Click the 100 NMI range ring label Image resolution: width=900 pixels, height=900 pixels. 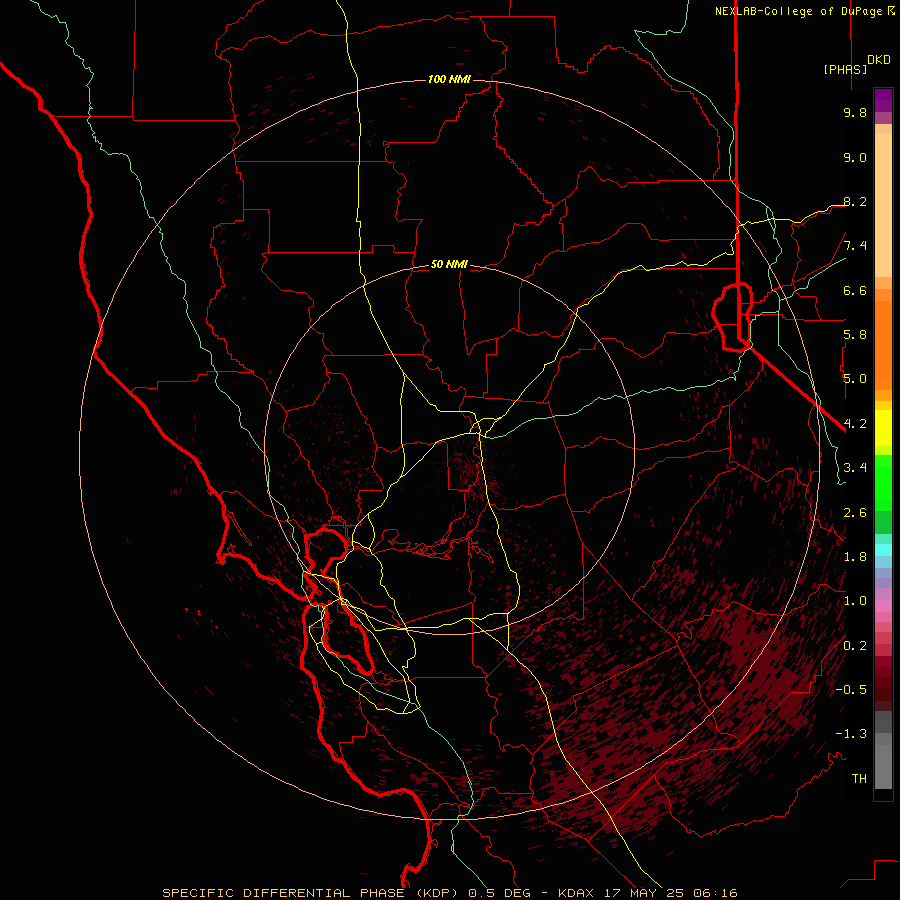449,79
